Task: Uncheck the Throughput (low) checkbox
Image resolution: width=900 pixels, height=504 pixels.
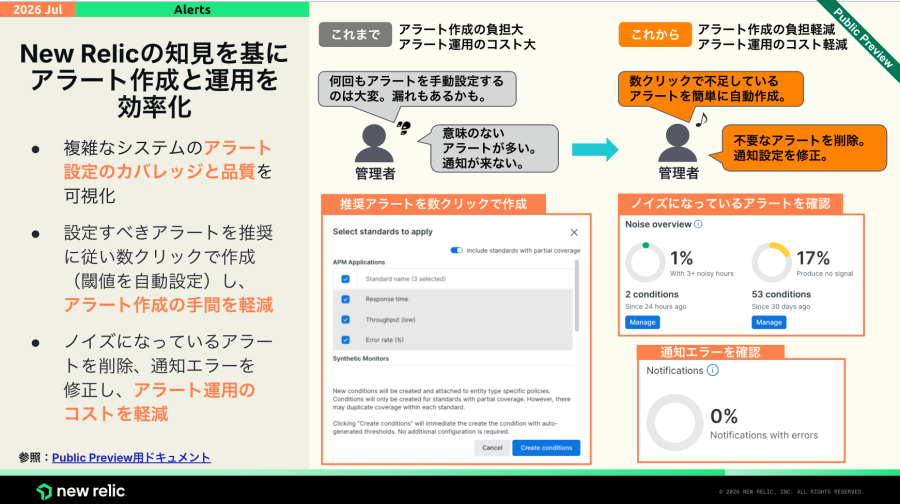Action: click(x=346, y=320)
